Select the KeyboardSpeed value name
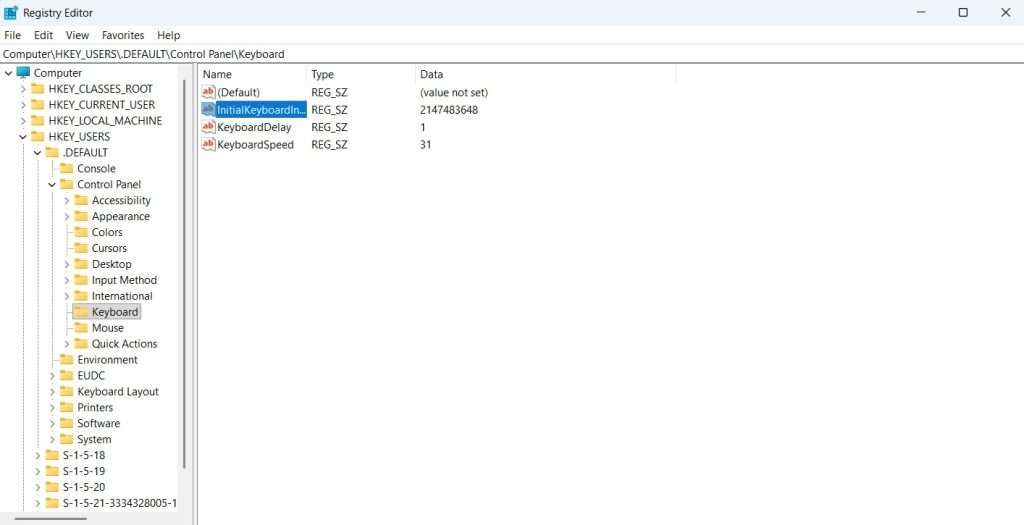 tap(255, 144)
